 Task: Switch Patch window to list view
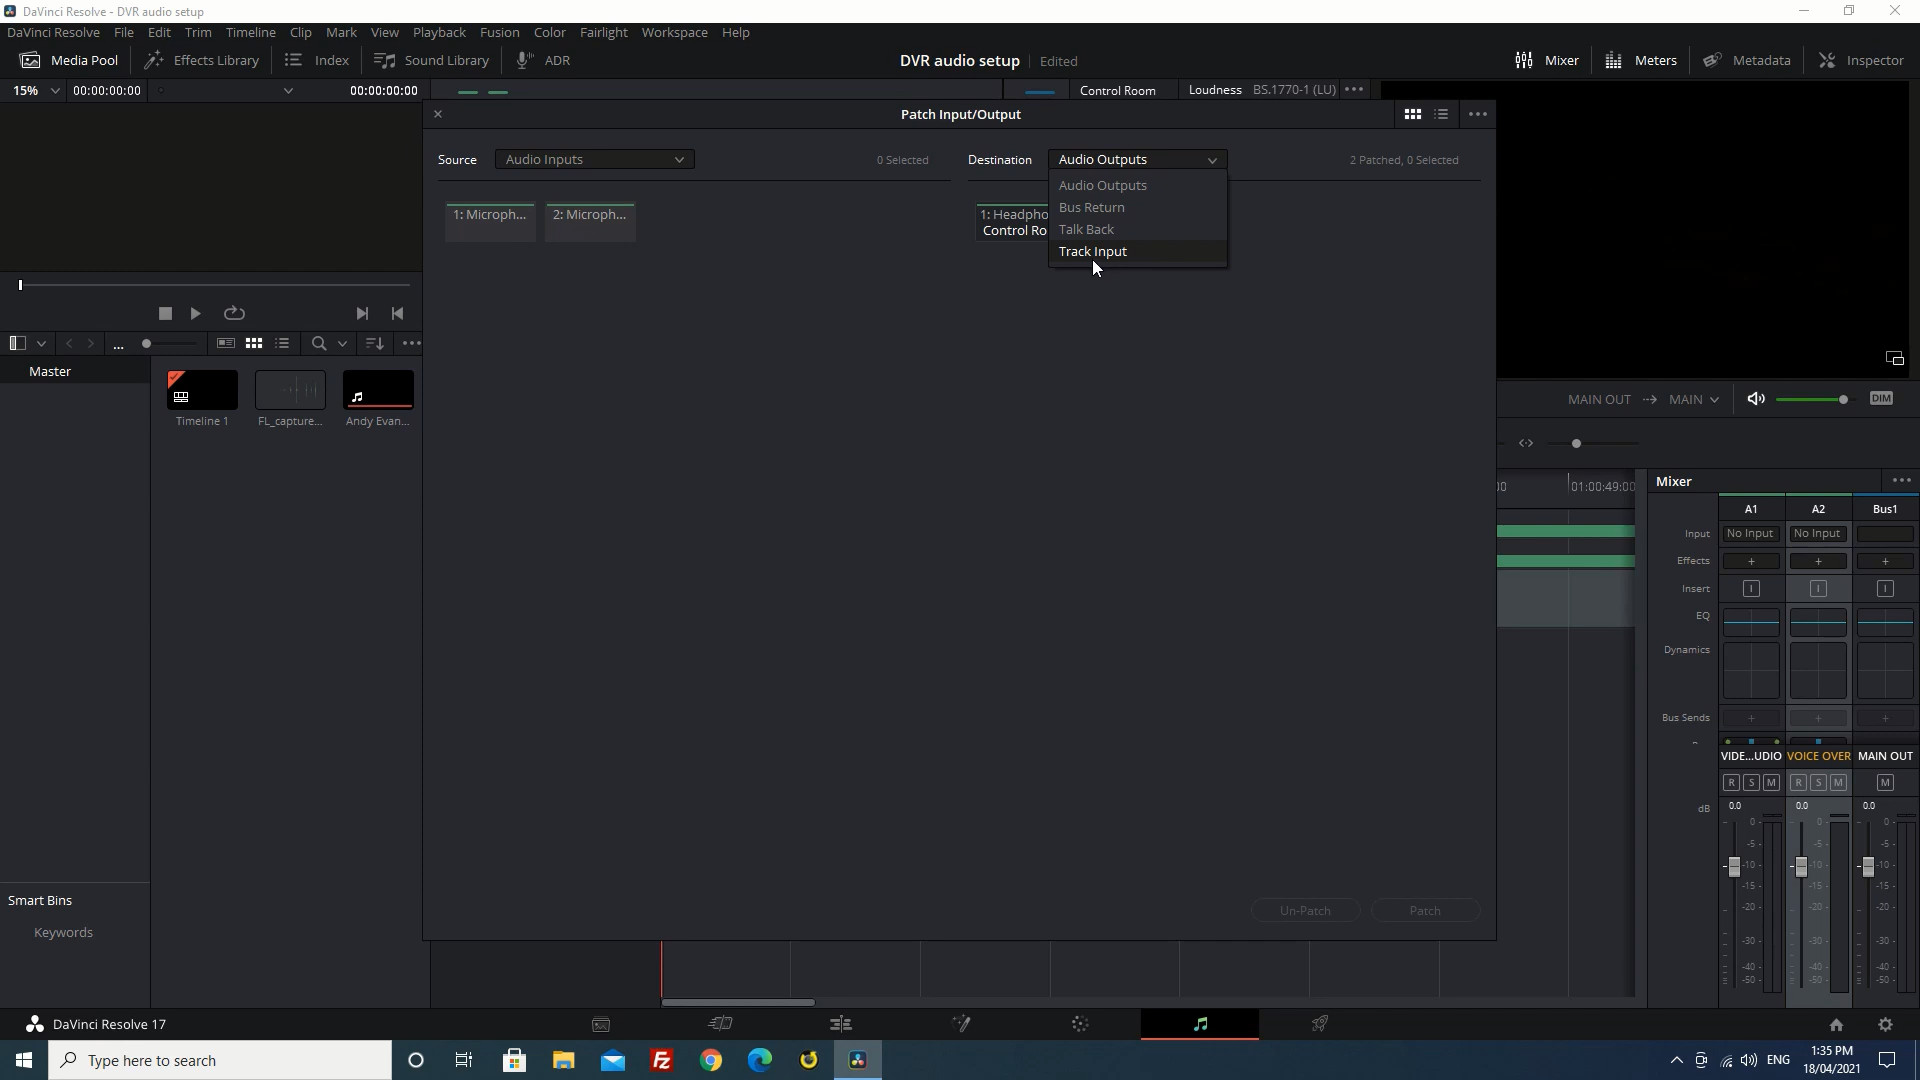(1441, 114)
